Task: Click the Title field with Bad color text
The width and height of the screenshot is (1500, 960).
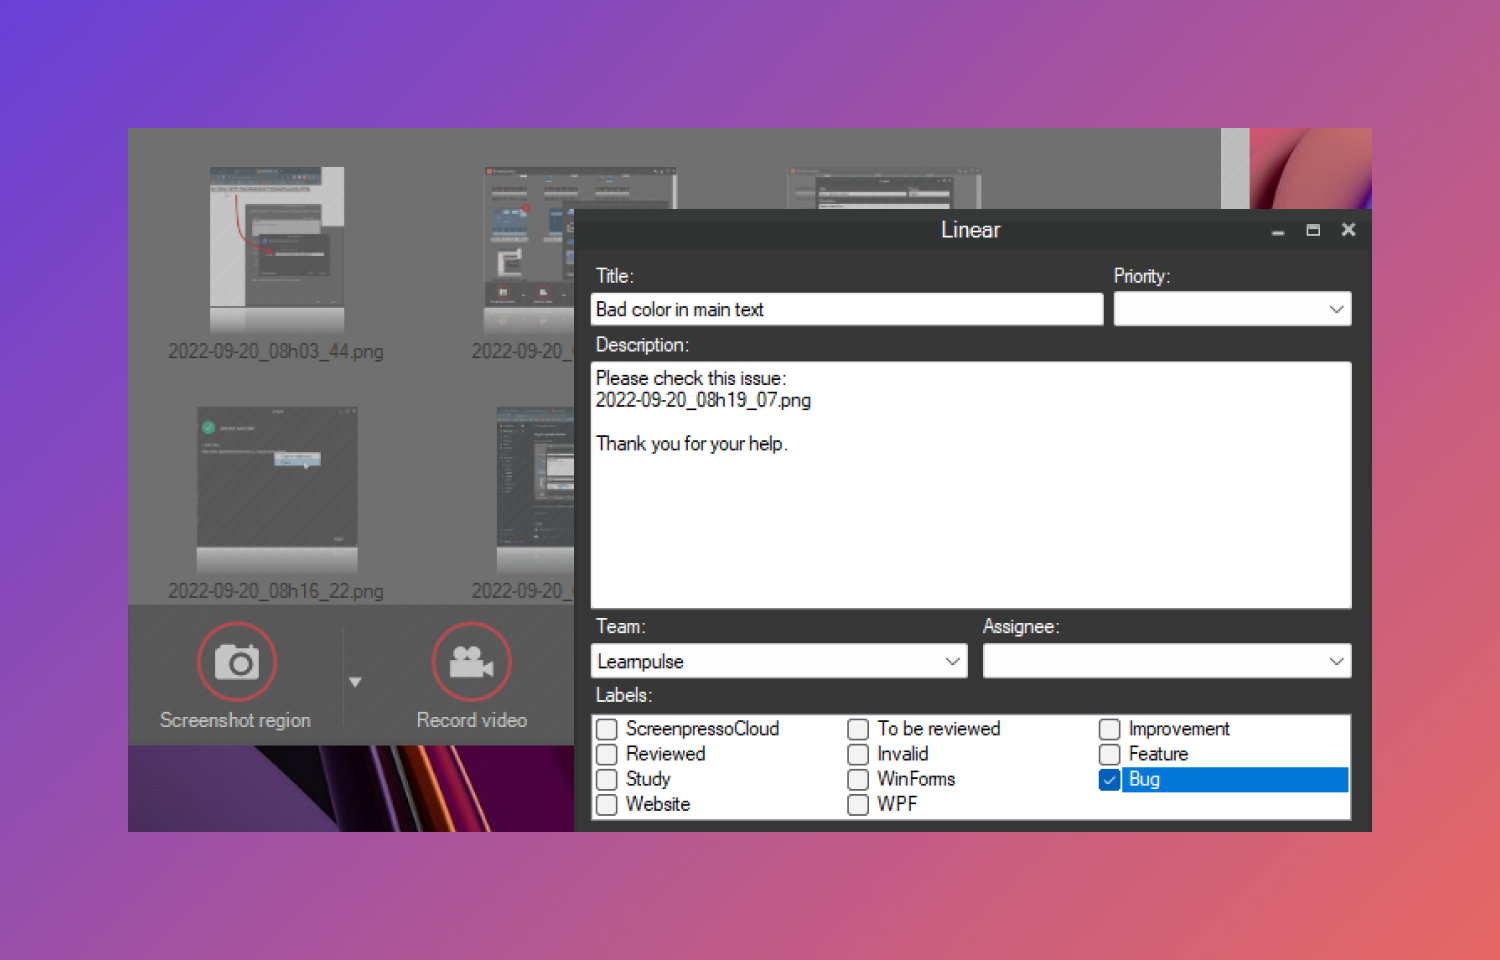Action: [847, 309]
